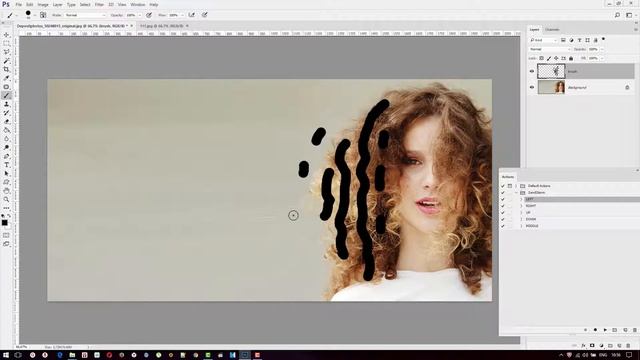The width and height of the screenshot is (640, 360).
Task: Expand the DOWN action
Action: pos(521,219)
